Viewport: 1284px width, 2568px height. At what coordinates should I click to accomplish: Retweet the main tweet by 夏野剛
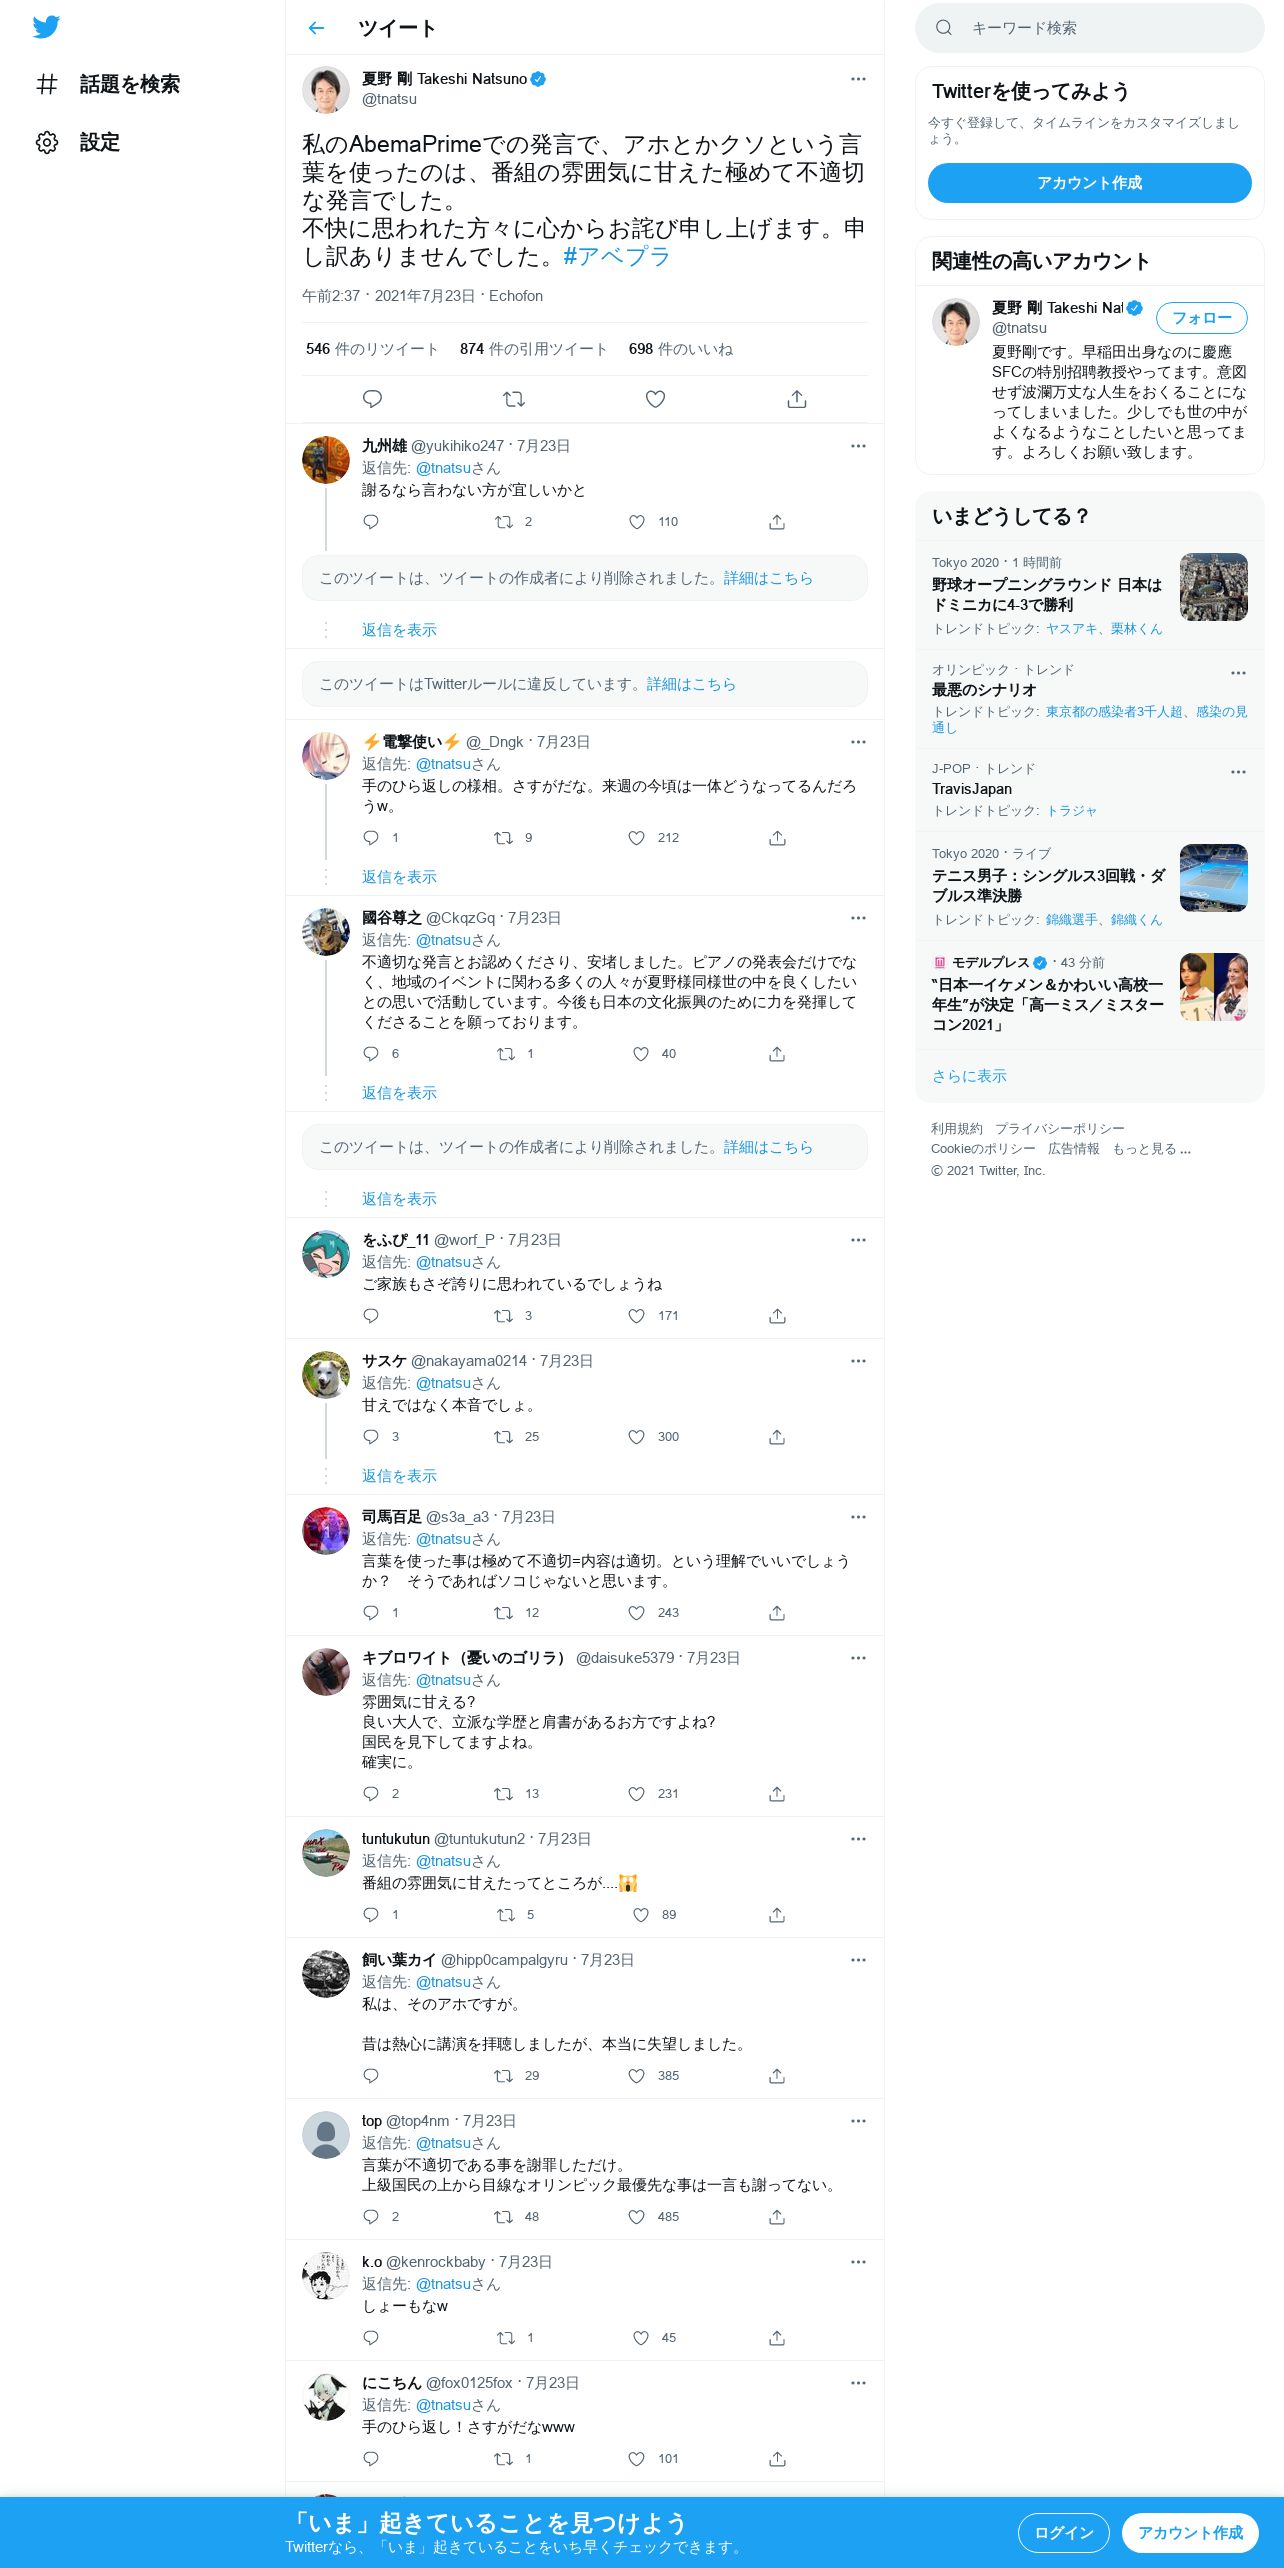(514, 399)
